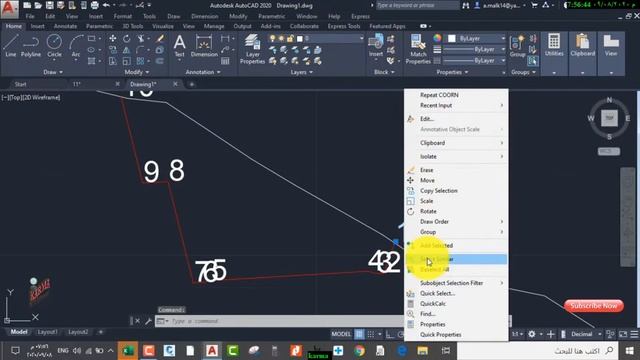
Task: Click the Start file tab
Action: click(20, 84)
